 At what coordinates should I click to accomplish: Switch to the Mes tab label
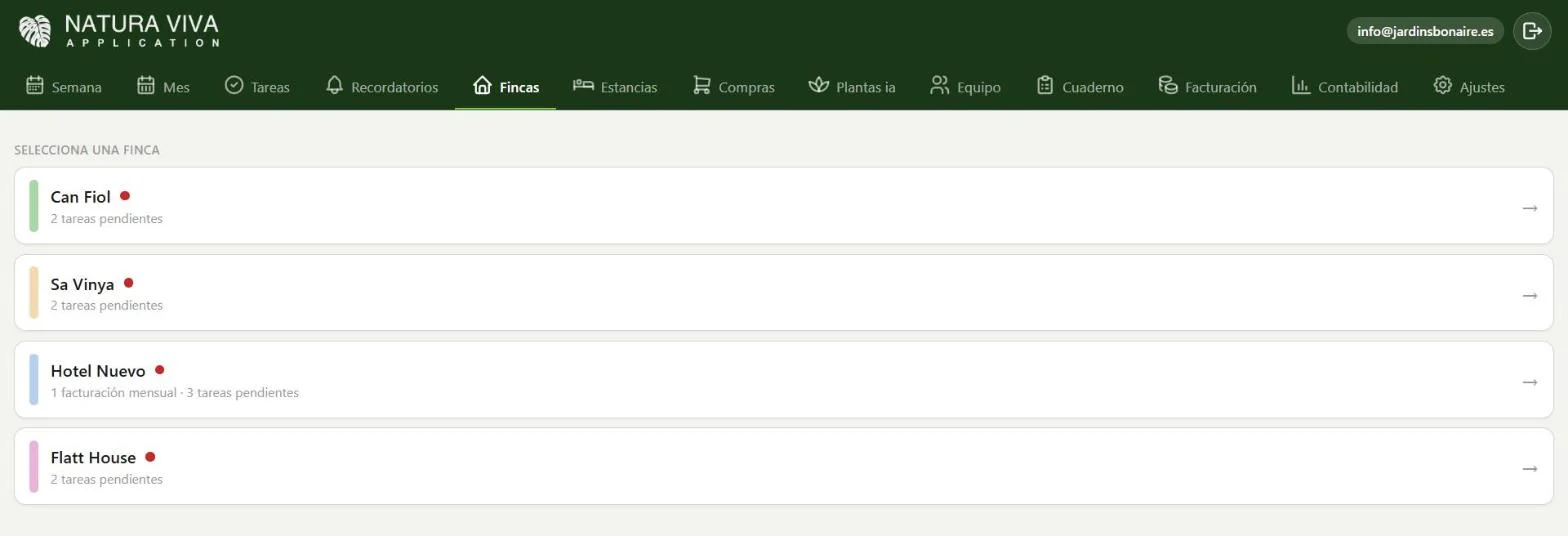(176, 87)
